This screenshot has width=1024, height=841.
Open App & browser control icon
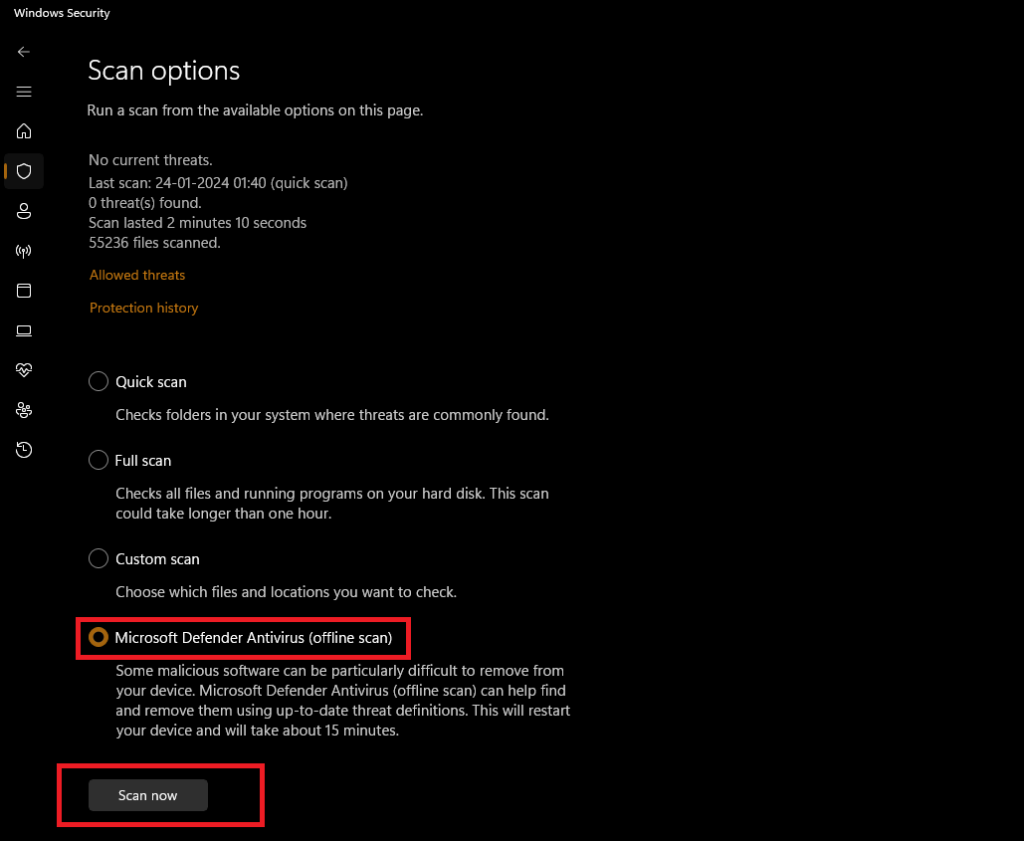tap(24, 291)
